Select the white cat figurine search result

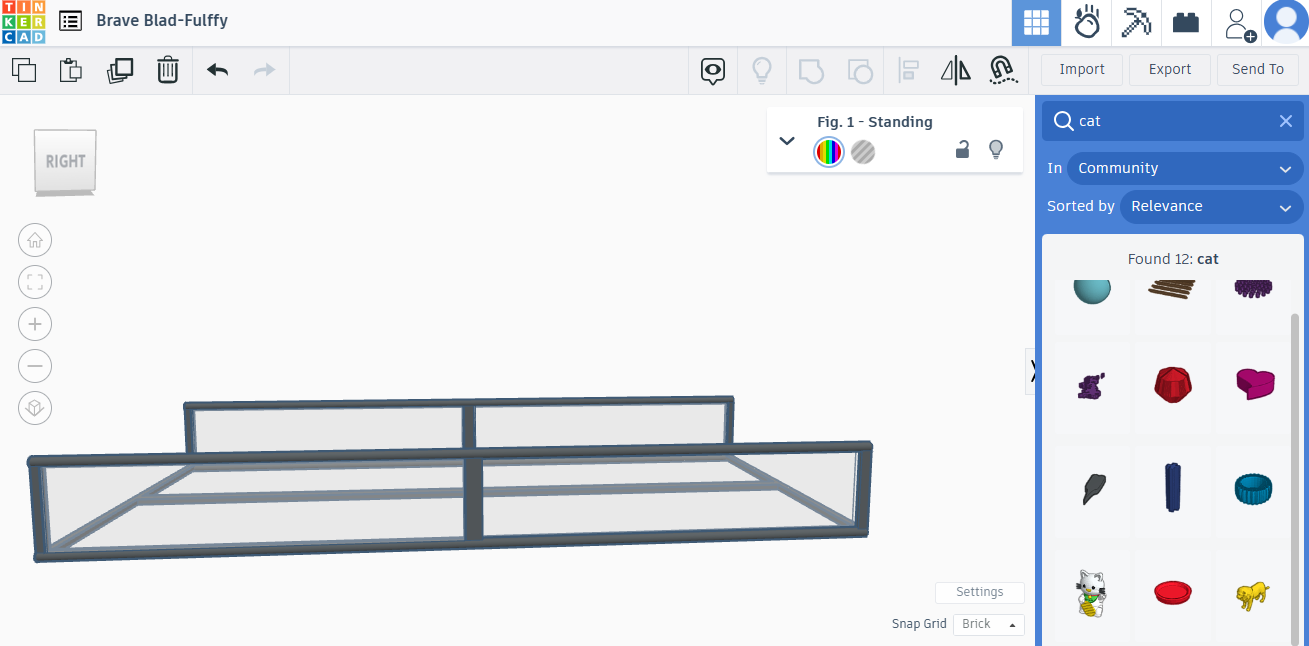click(x=1091, y=592)
